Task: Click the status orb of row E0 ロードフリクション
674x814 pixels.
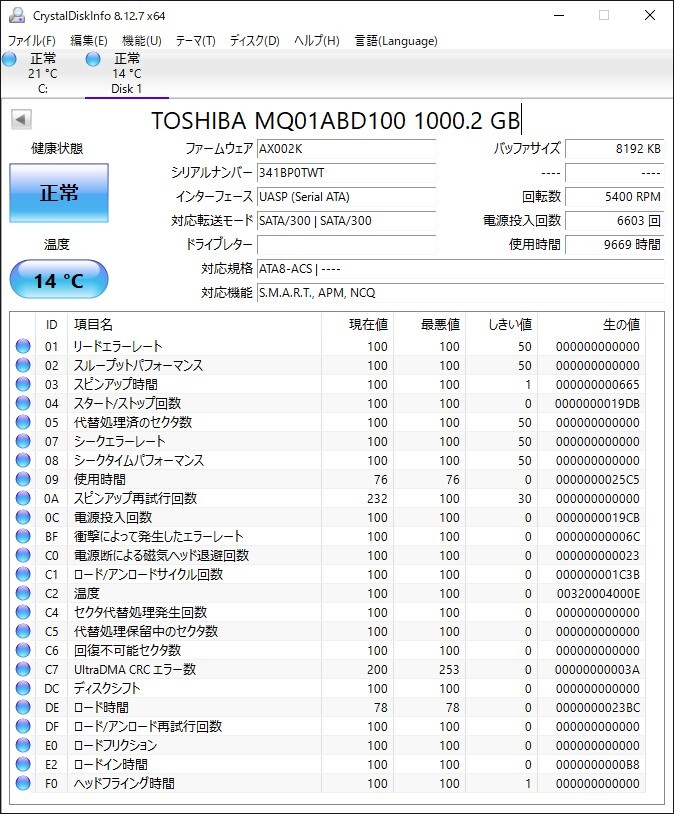Action: [x=23, y=745]
